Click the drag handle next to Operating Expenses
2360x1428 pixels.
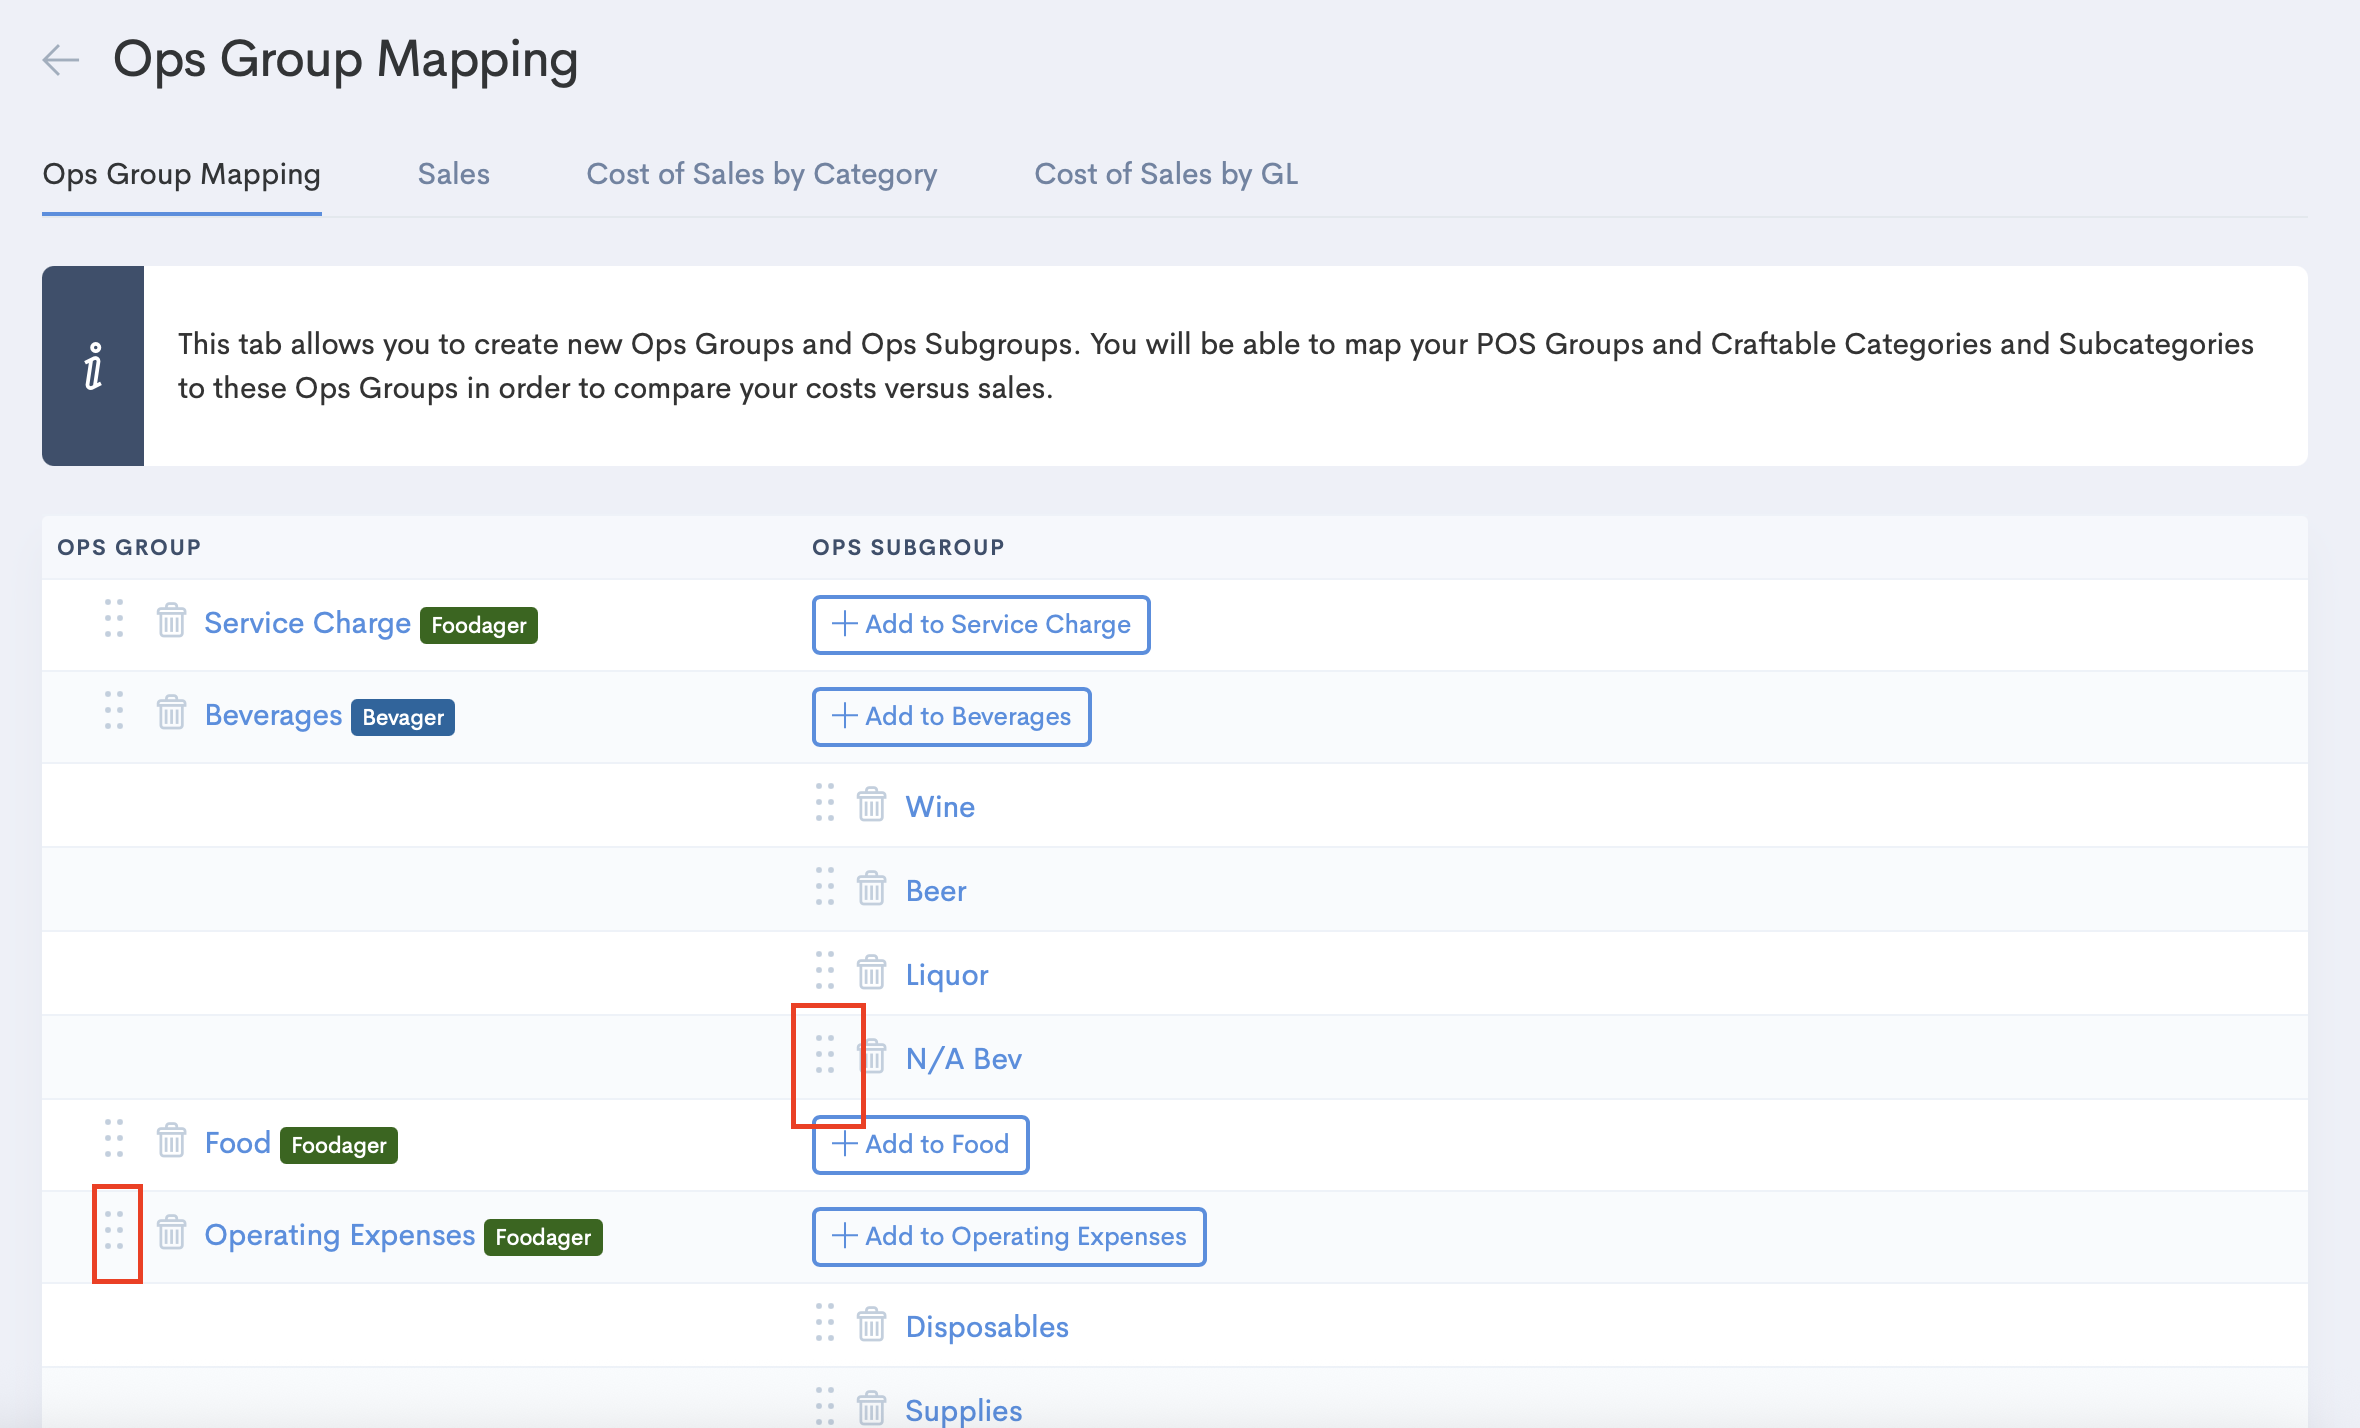[114, 1231]
